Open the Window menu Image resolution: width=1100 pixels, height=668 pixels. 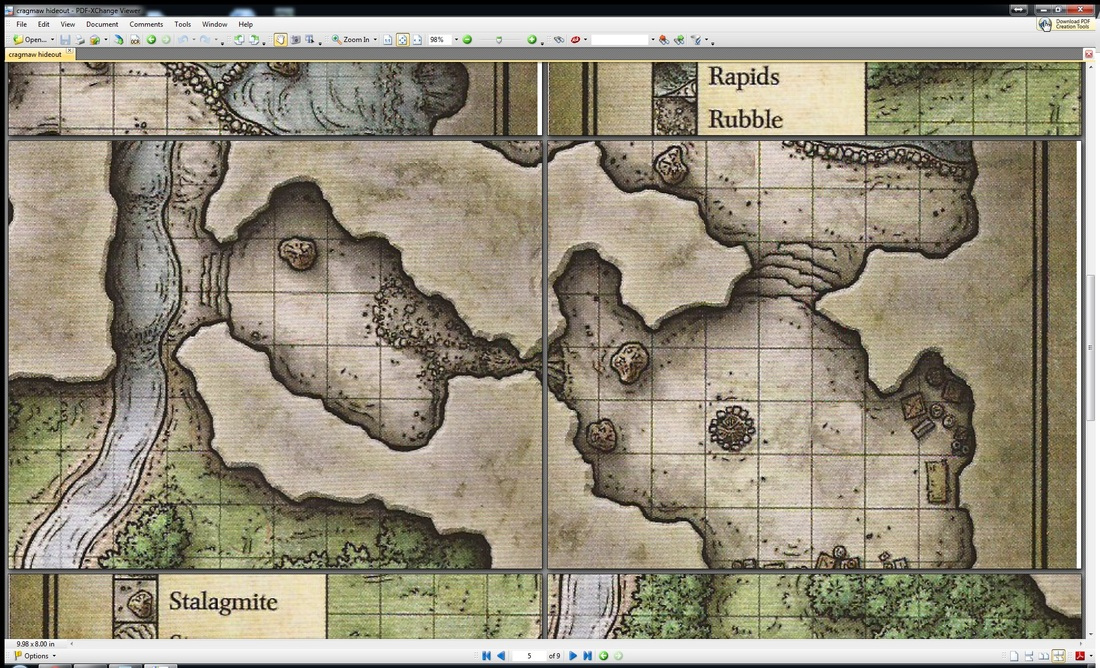pyautogui.click(x=215, y=24)
